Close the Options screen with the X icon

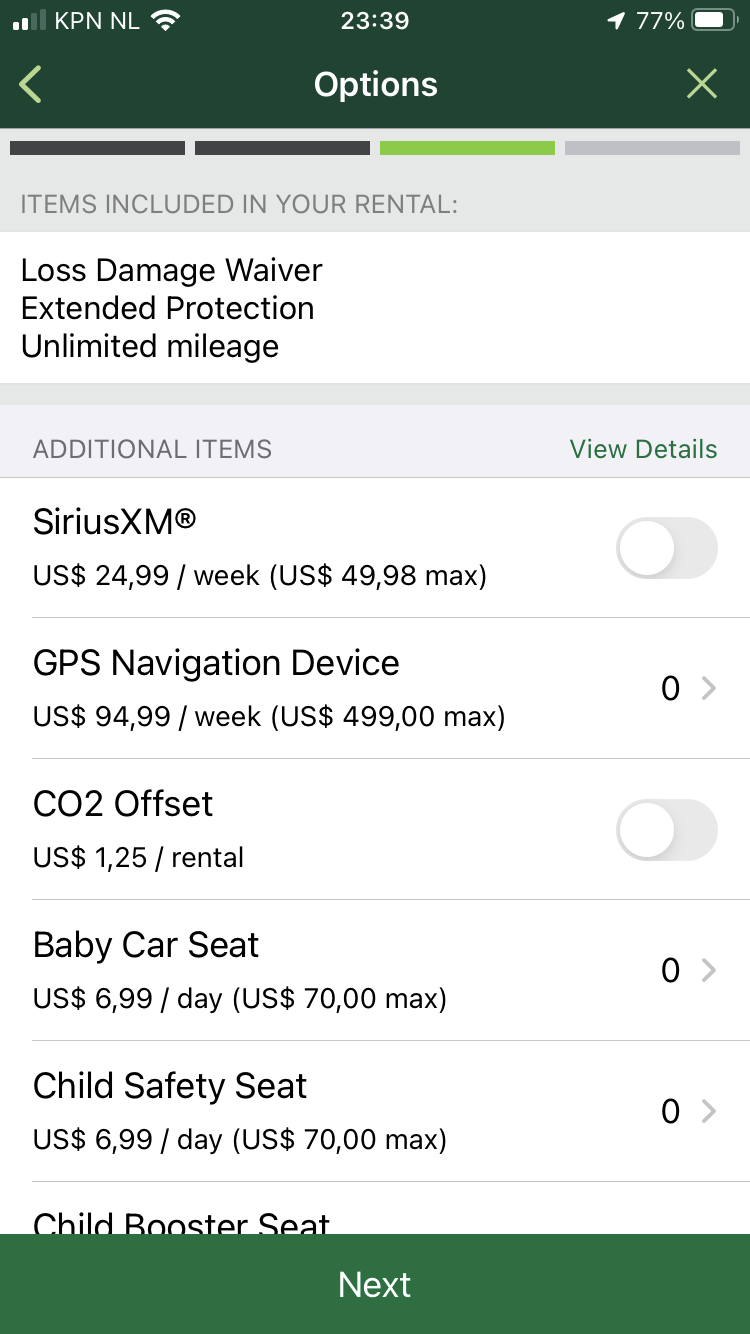pyautogui.click(x=702, y=85)
